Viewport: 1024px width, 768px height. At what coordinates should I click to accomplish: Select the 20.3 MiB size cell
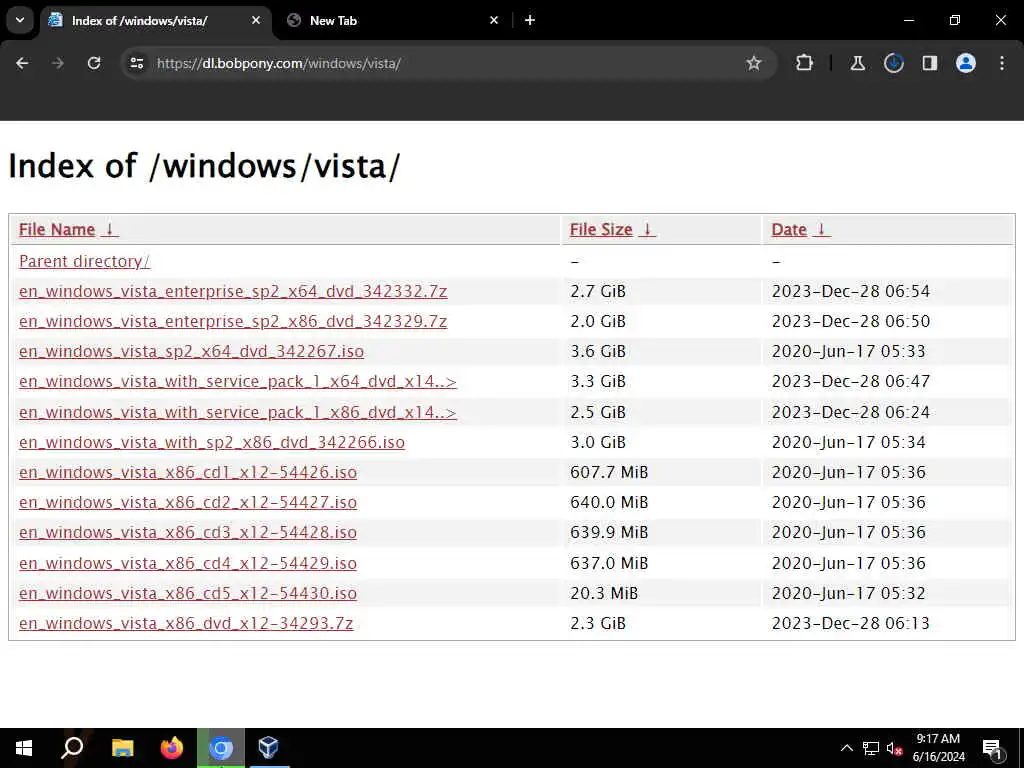click(603, 593)
